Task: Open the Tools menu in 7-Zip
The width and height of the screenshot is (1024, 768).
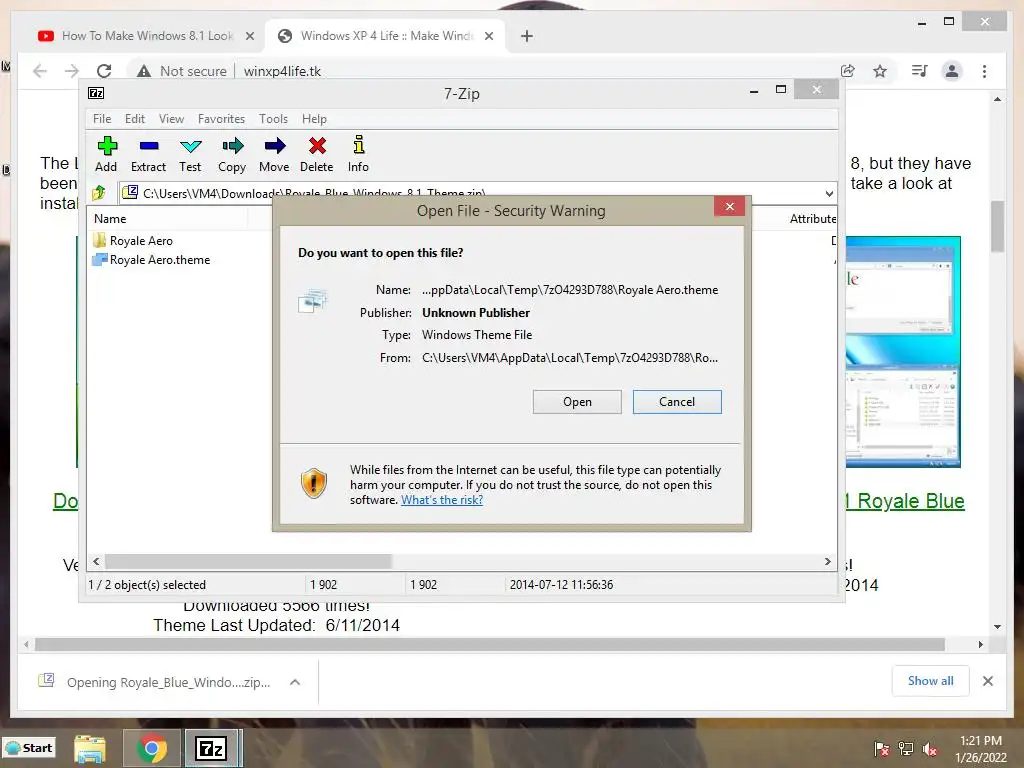Action: pos(273,119)
